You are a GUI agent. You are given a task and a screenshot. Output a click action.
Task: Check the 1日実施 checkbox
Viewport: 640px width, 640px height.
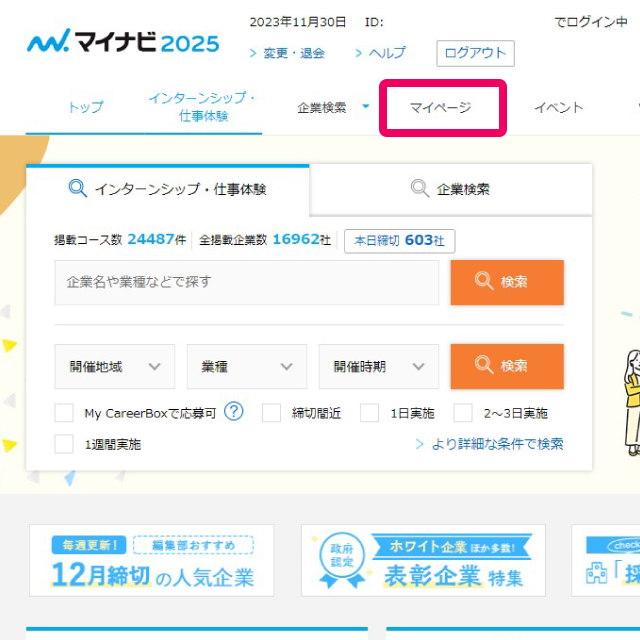point(369,413)
